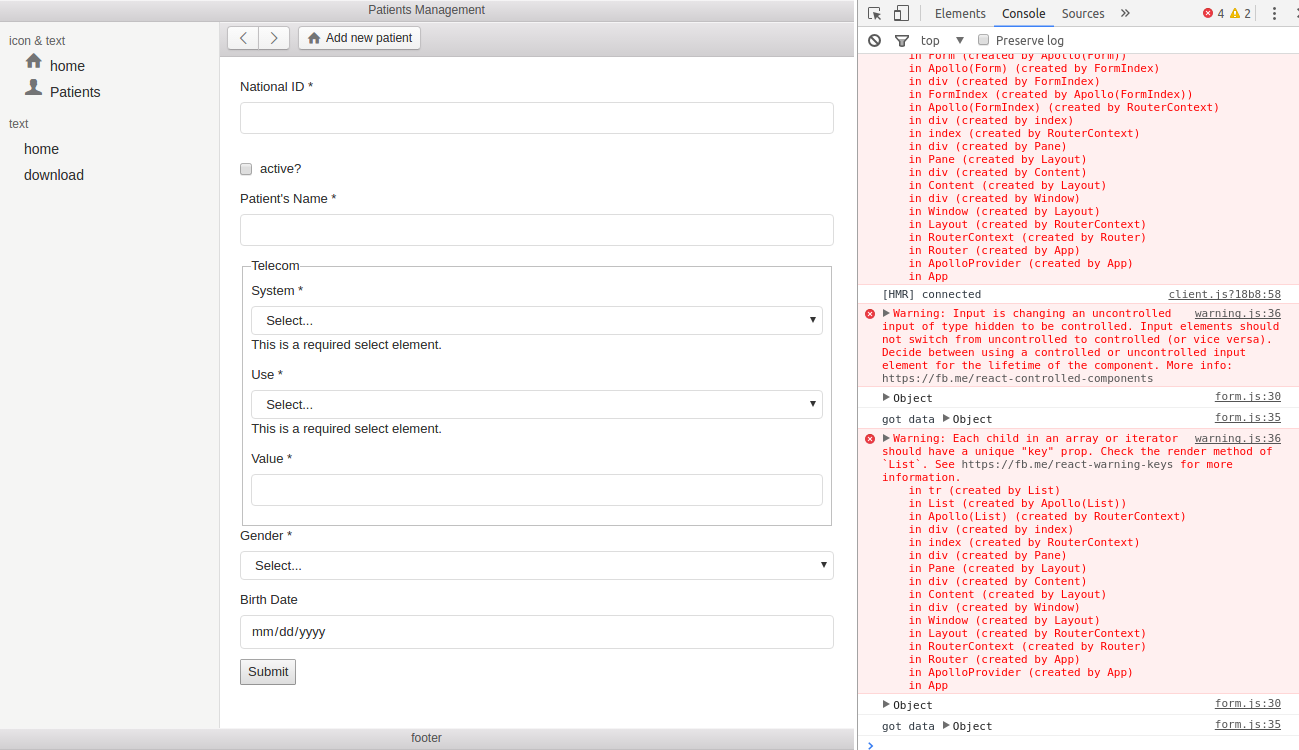Click the Patients person icon in the sidebar

(34, 88)
